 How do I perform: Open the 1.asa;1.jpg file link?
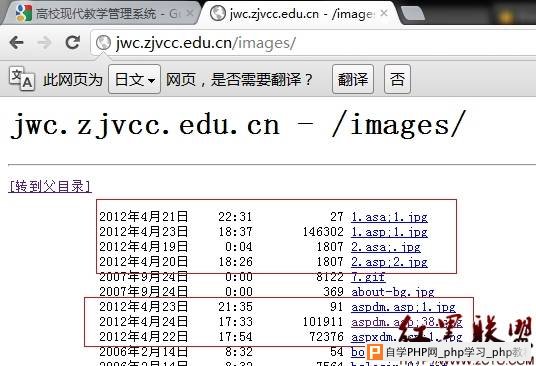tap(389, 217)
